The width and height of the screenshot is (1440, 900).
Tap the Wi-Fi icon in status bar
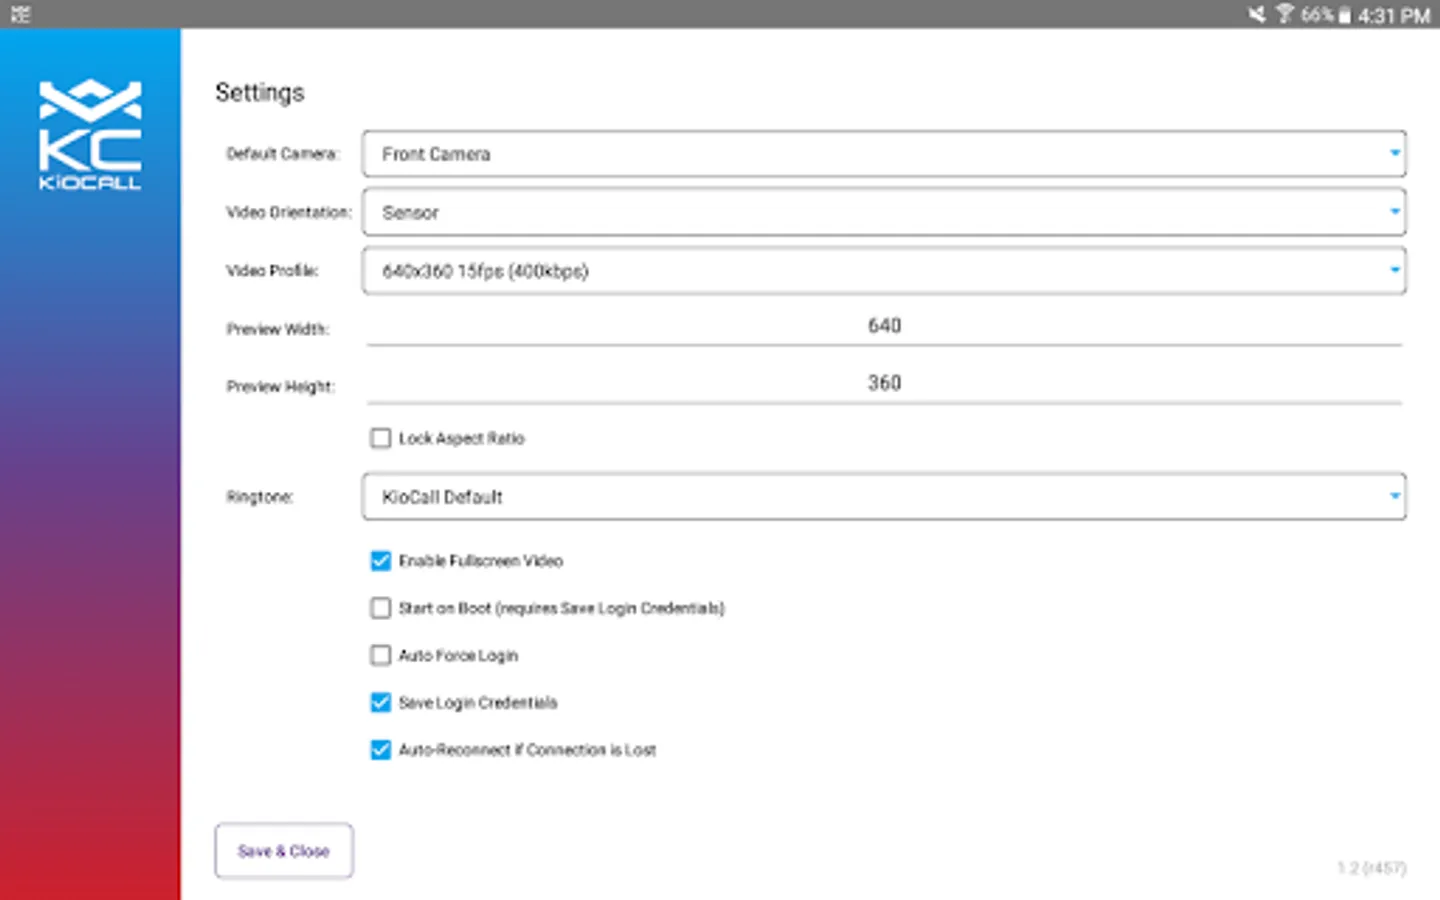(x=1284, y=14)
